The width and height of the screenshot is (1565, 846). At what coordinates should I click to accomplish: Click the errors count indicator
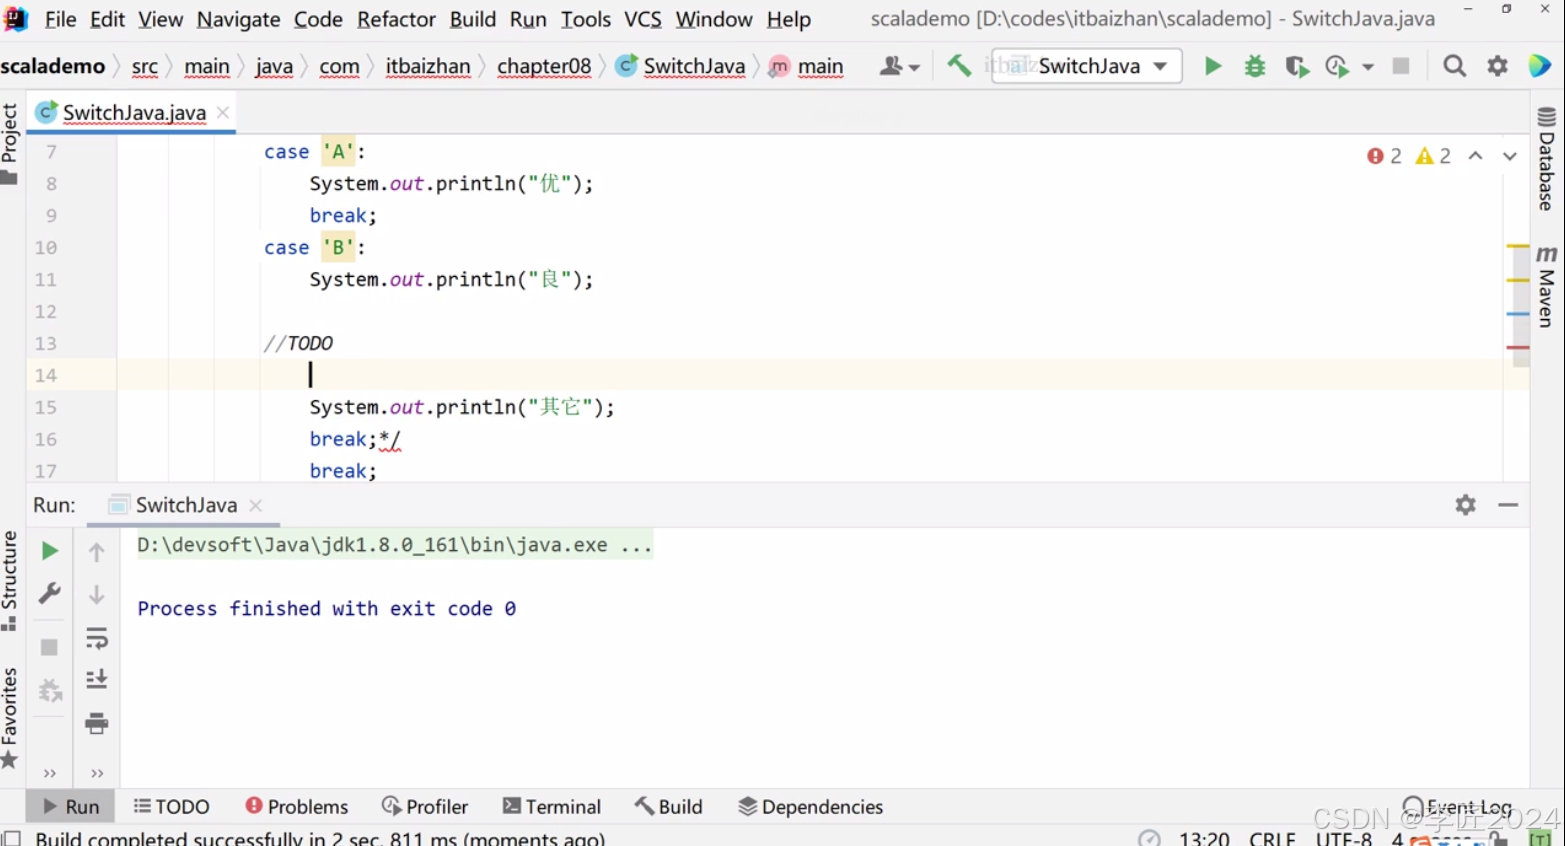1385,156
